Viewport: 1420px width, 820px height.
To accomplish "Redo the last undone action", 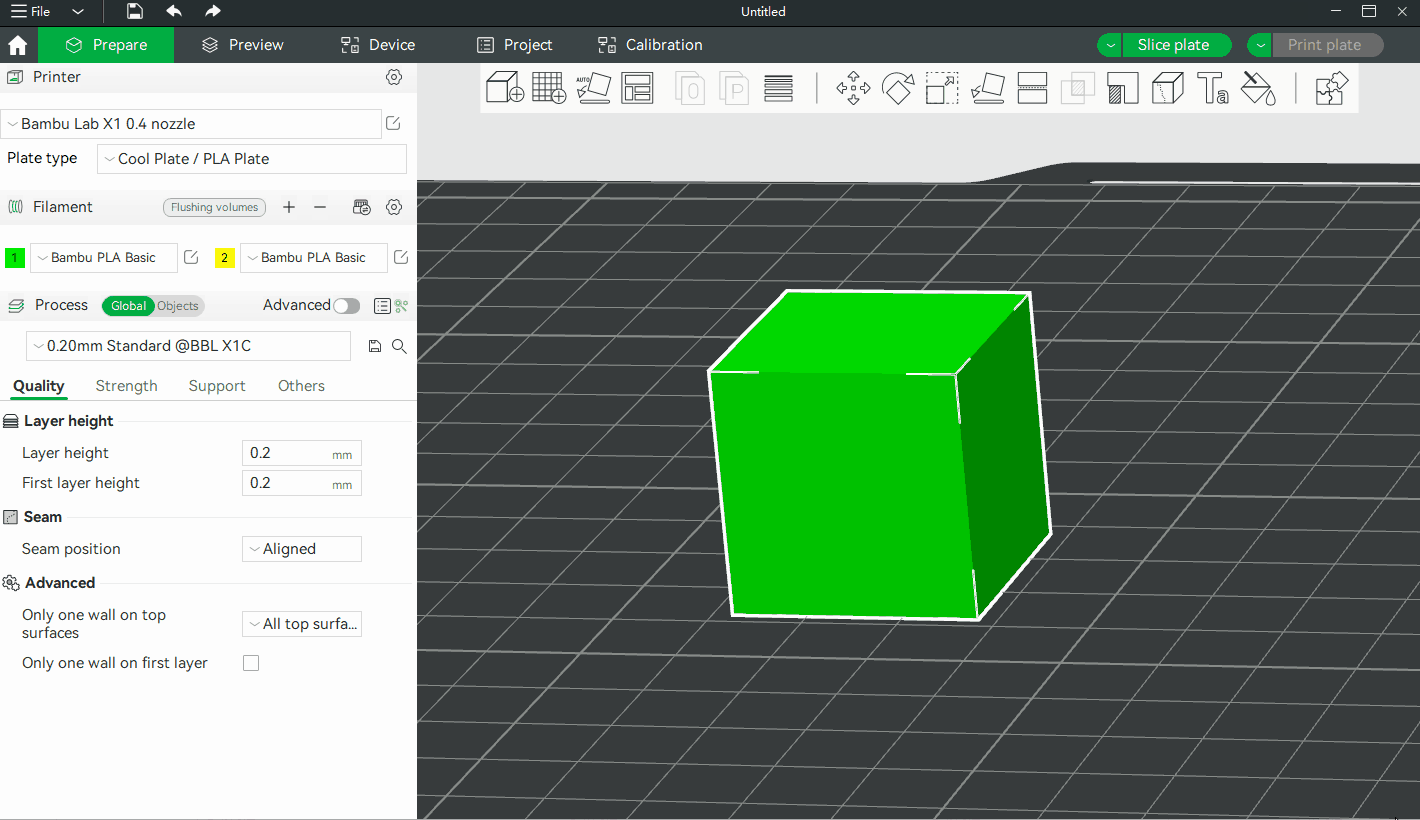I will 212,11.
